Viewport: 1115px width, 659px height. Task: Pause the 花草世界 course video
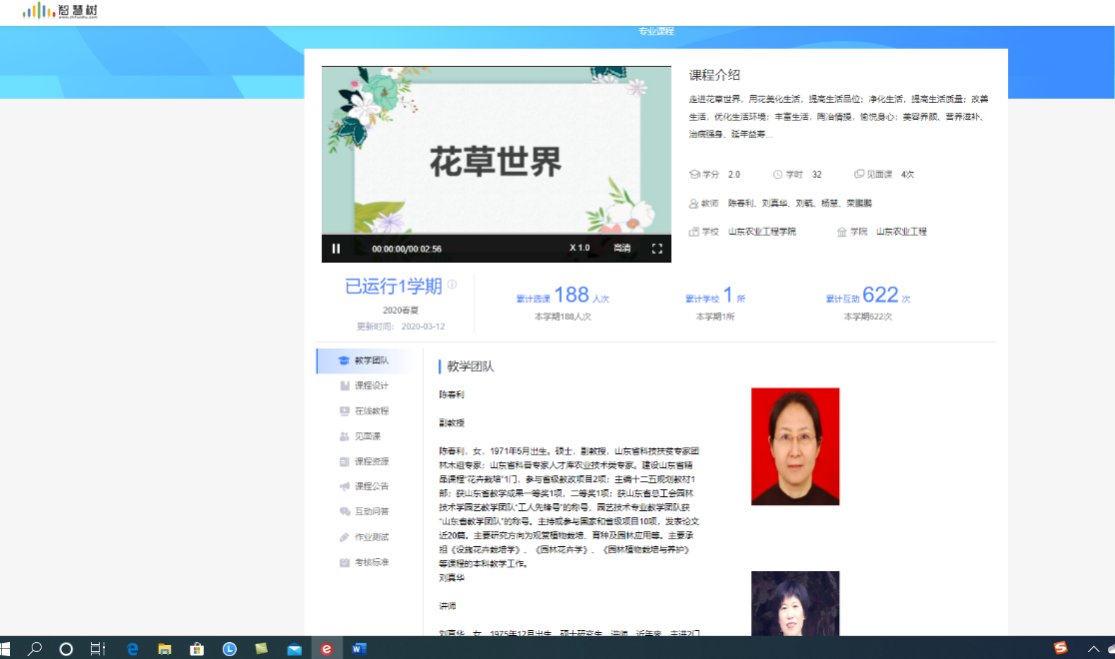click(x=336, y=249)
